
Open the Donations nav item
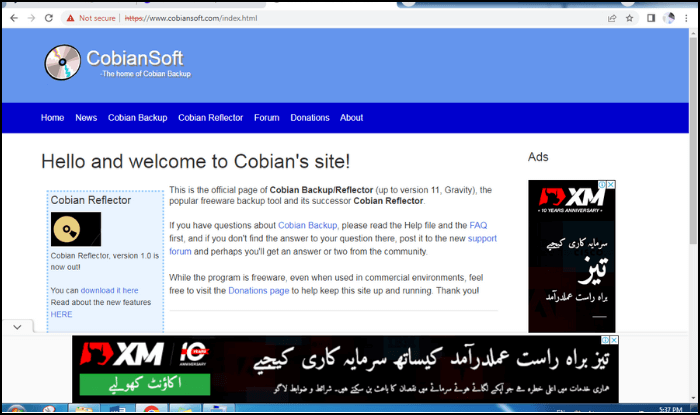pyautogui.click(x=310, y=118)
